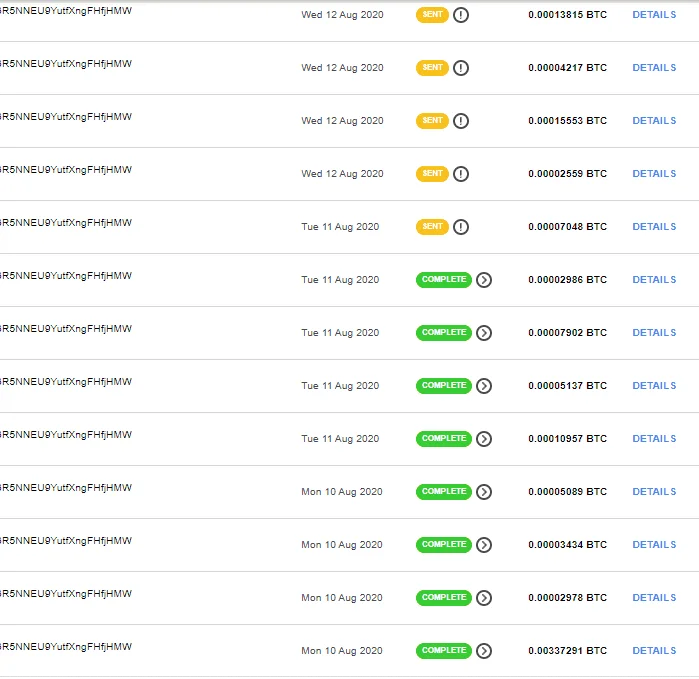This screenshot has width=699, height=679.
Task: Click wallet address on 0.00007048 BTC row
Action: pos(66,223)
